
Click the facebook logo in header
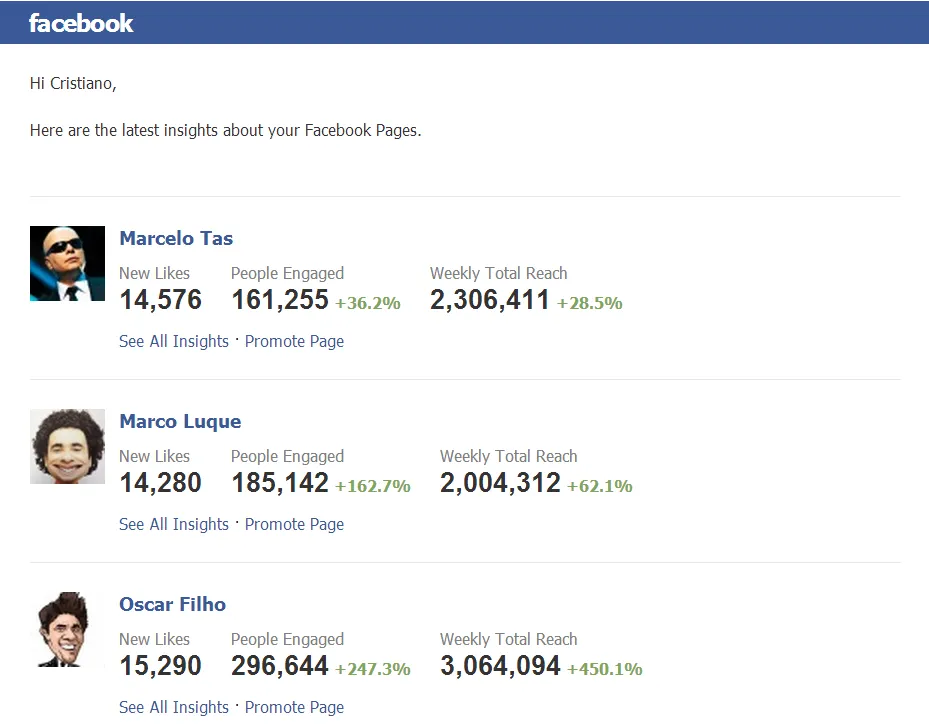coord(81,23)
